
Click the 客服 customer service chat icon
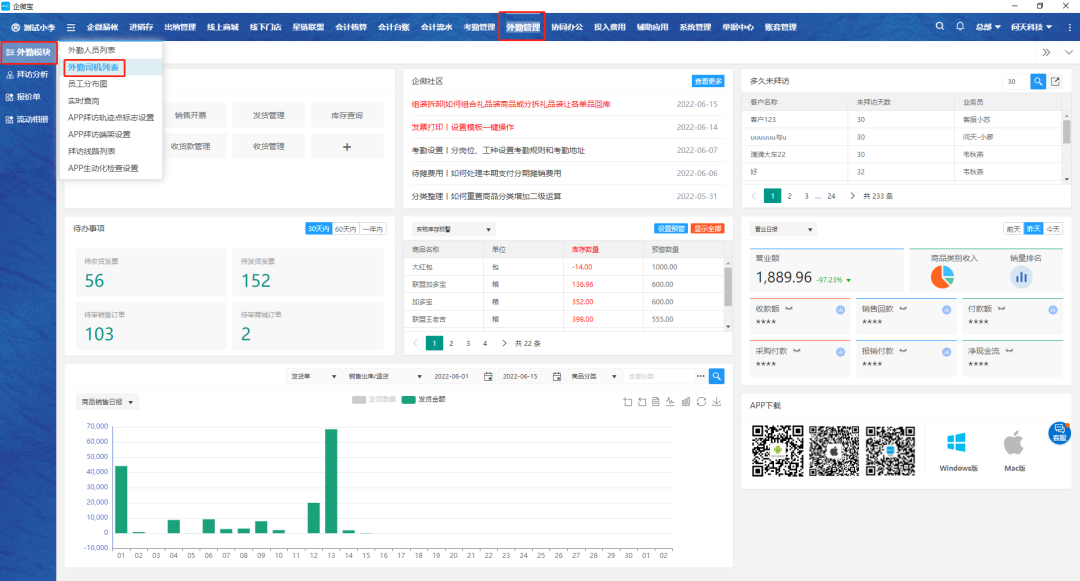coord(1058,432)
